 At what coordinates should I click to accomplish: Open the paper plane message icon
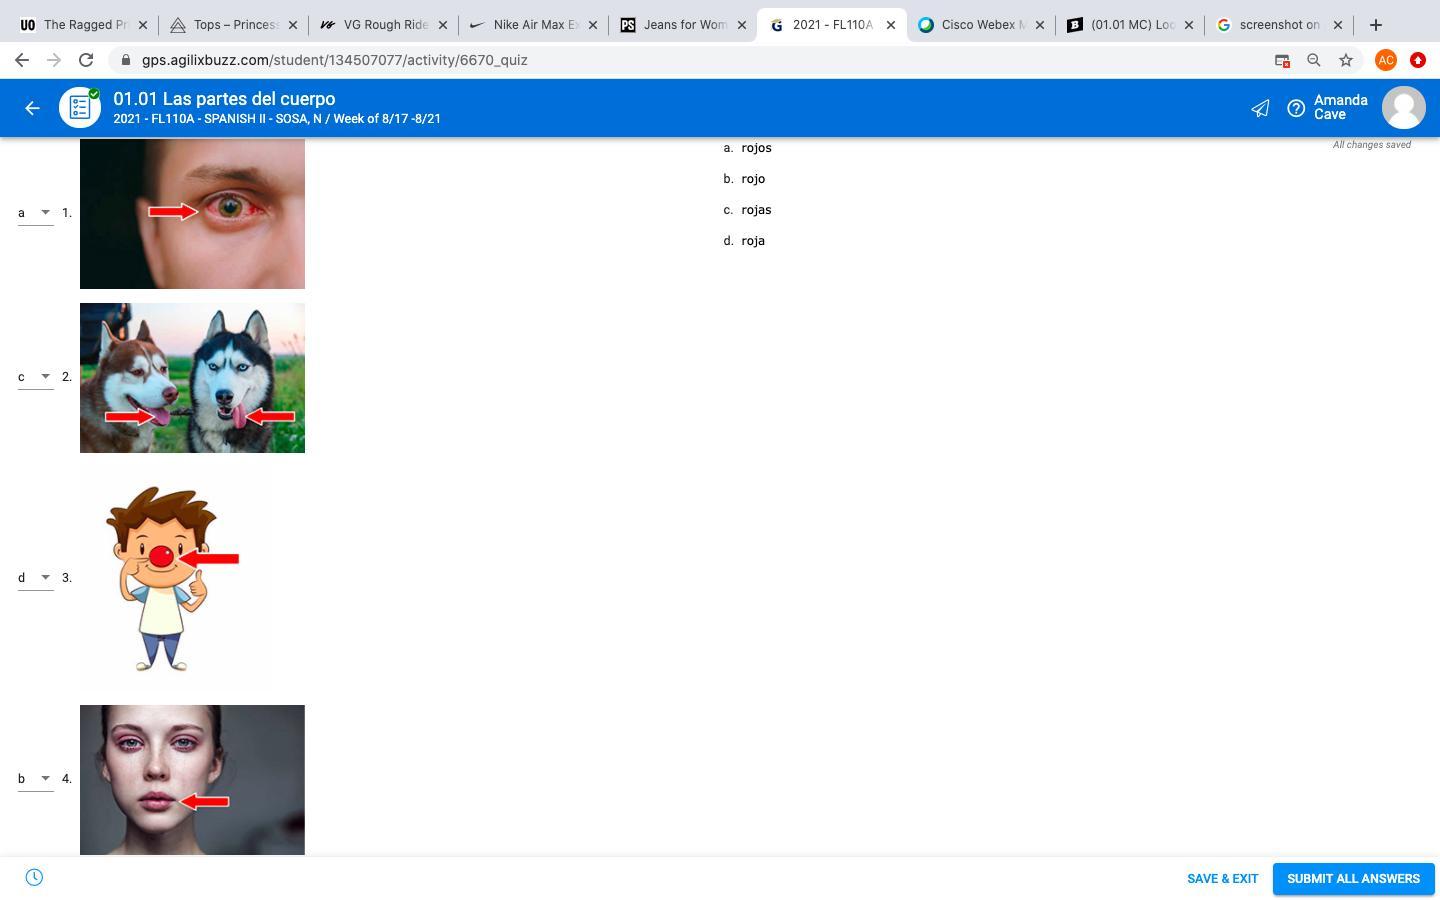(x=1260, y=108)
